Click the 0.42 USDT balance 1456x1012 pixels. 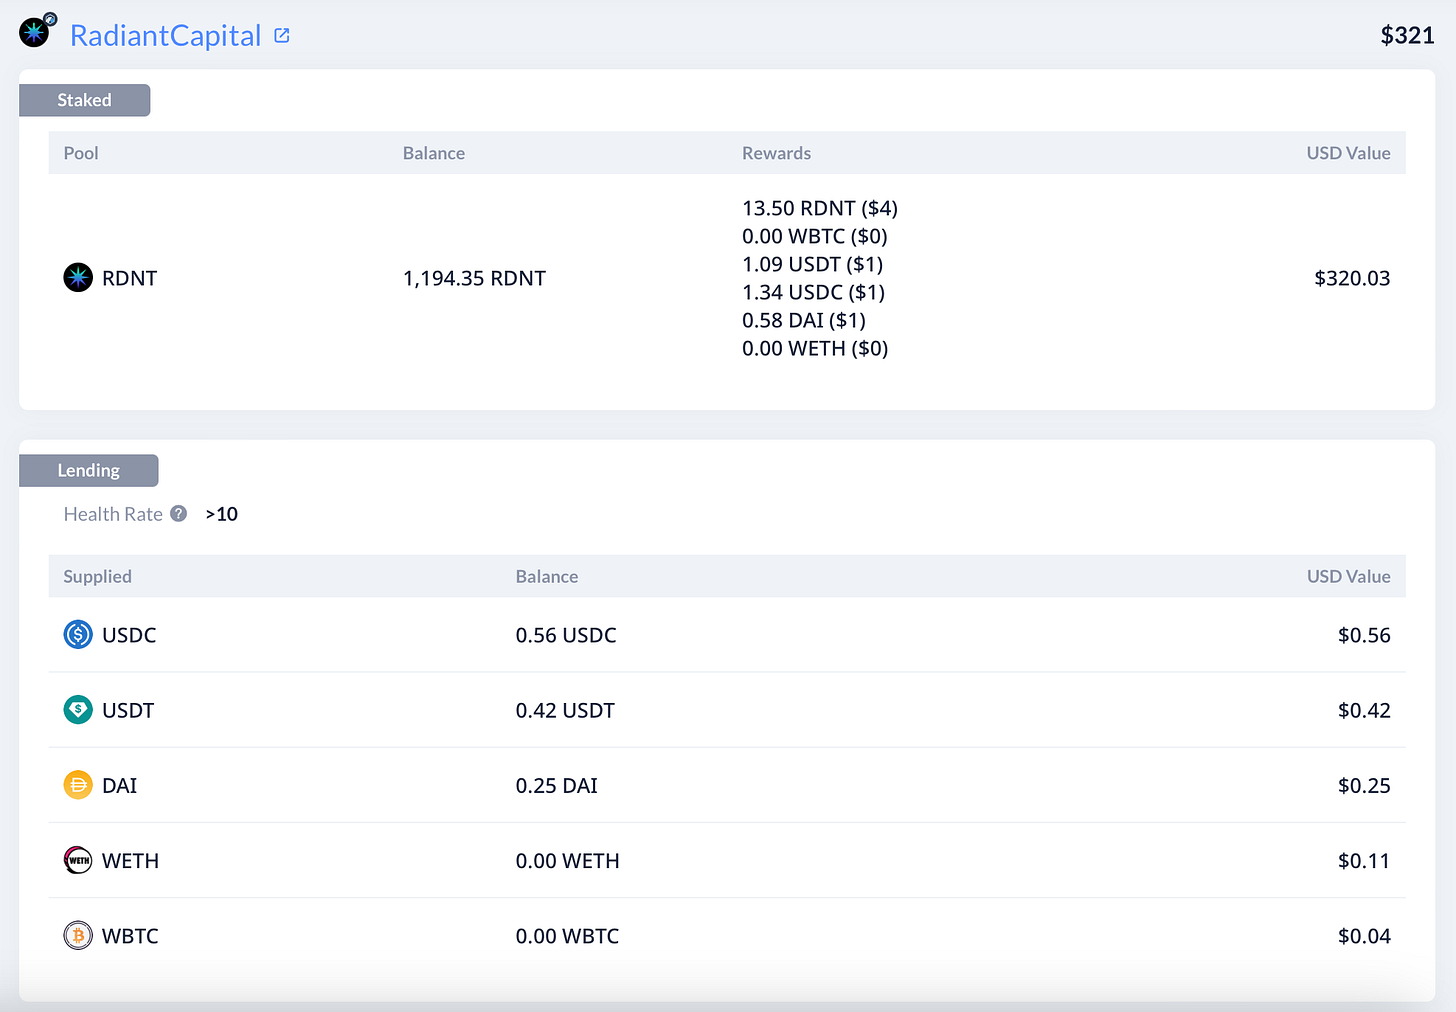point(565,710)
